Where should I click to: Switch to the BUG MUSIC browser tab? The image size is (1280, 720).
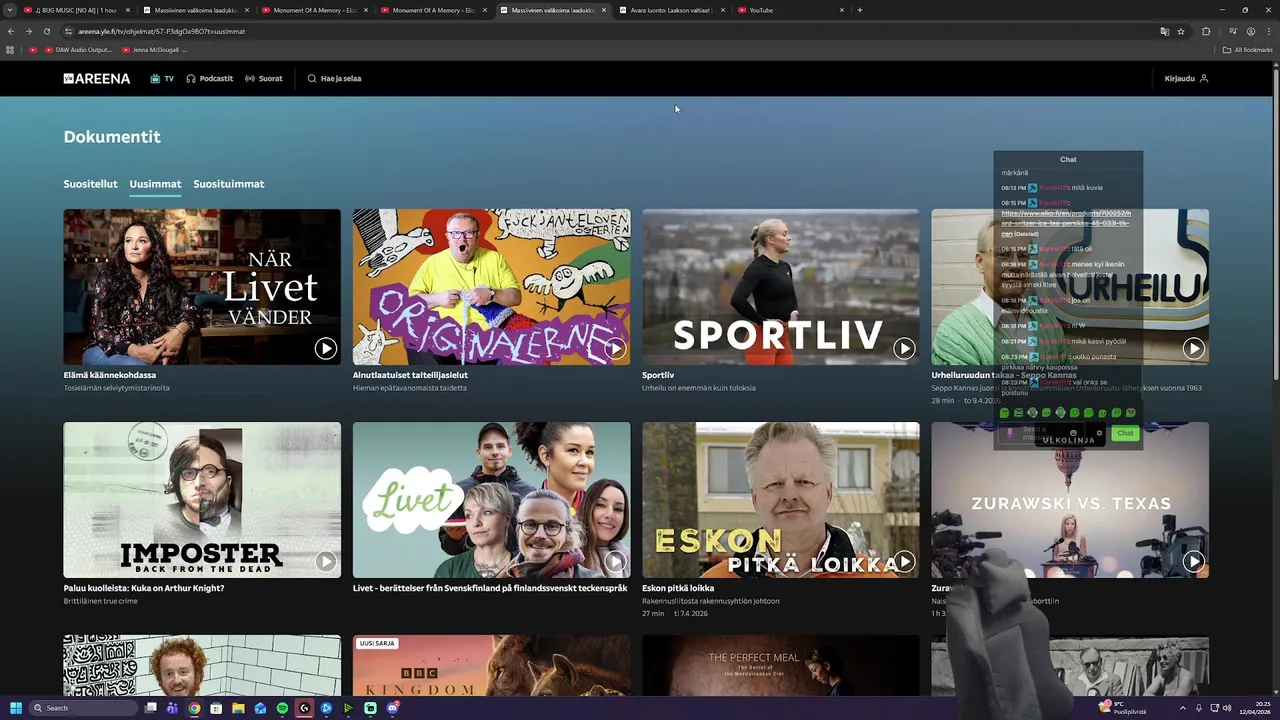pos(76,10)
